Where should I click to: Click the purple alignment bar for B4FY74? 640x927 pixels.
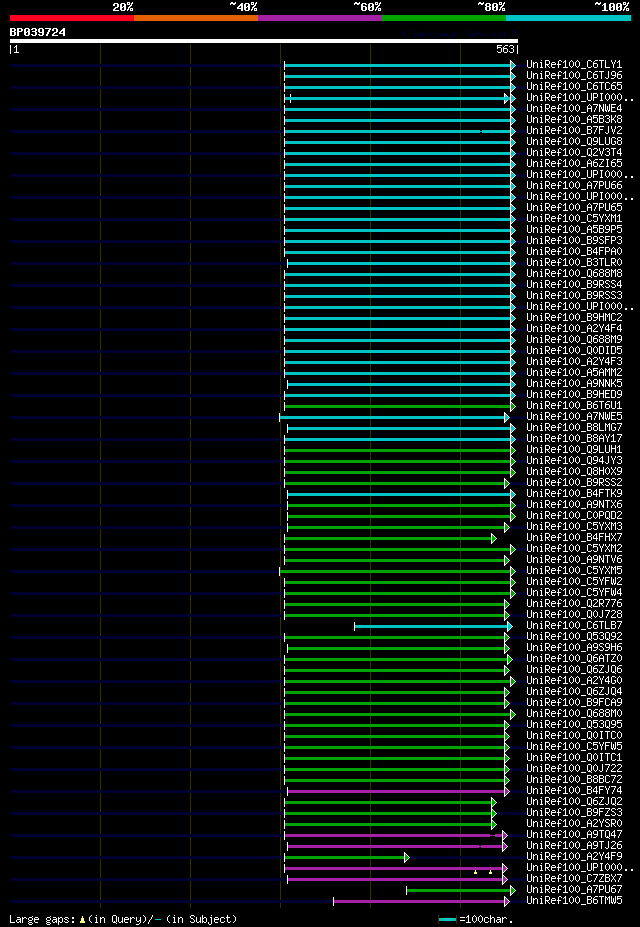[398, 791]
